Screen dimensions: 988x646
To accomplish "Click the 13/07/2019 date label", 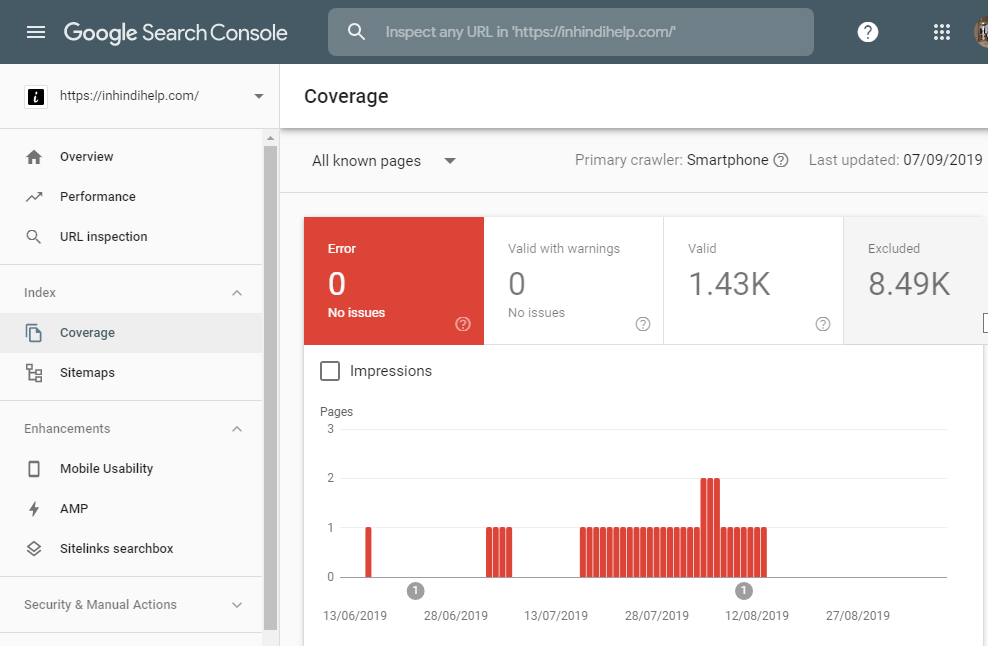I will (x=556, y=616).
